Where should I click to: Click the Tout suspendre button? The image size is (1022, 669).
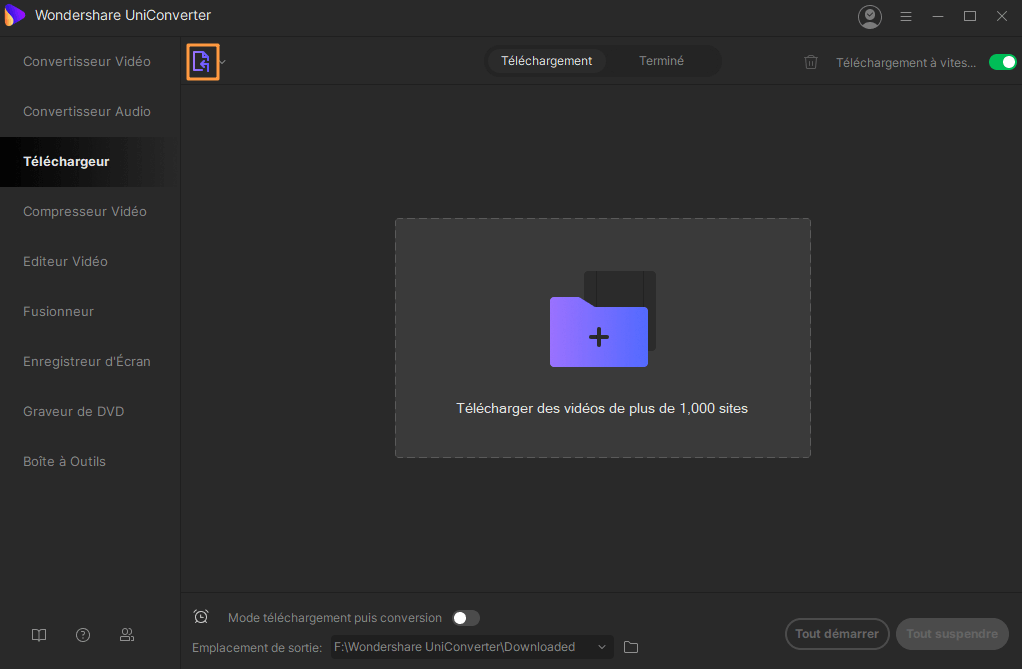tap(952, 633)
